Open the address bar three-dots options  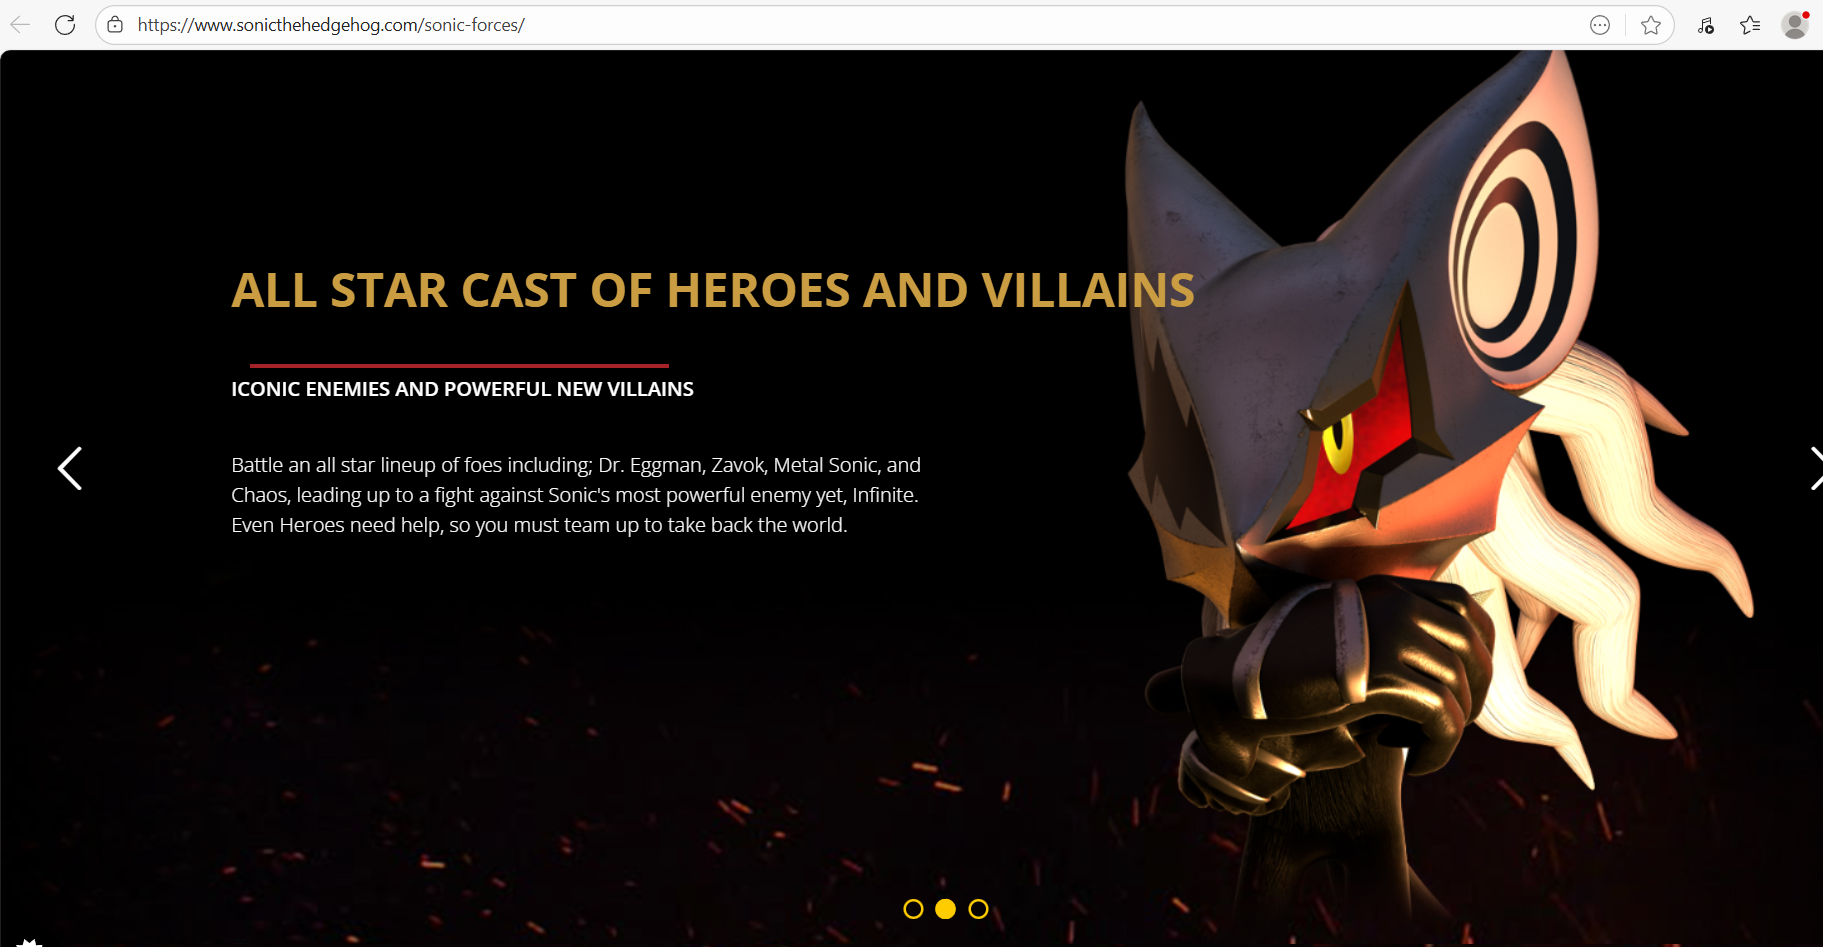pos(1600,25)
